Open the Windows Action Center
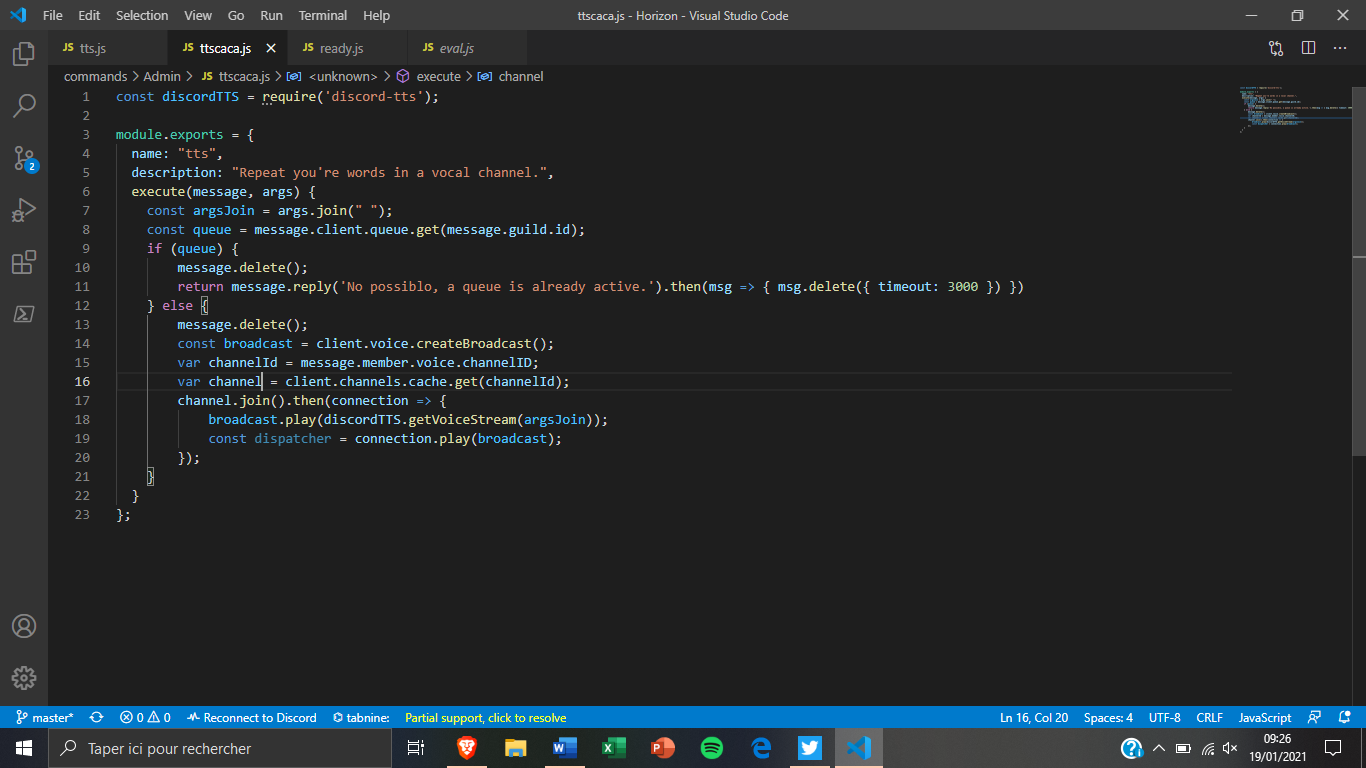The image size is (1366, 768). click(x=1333, y=748)
